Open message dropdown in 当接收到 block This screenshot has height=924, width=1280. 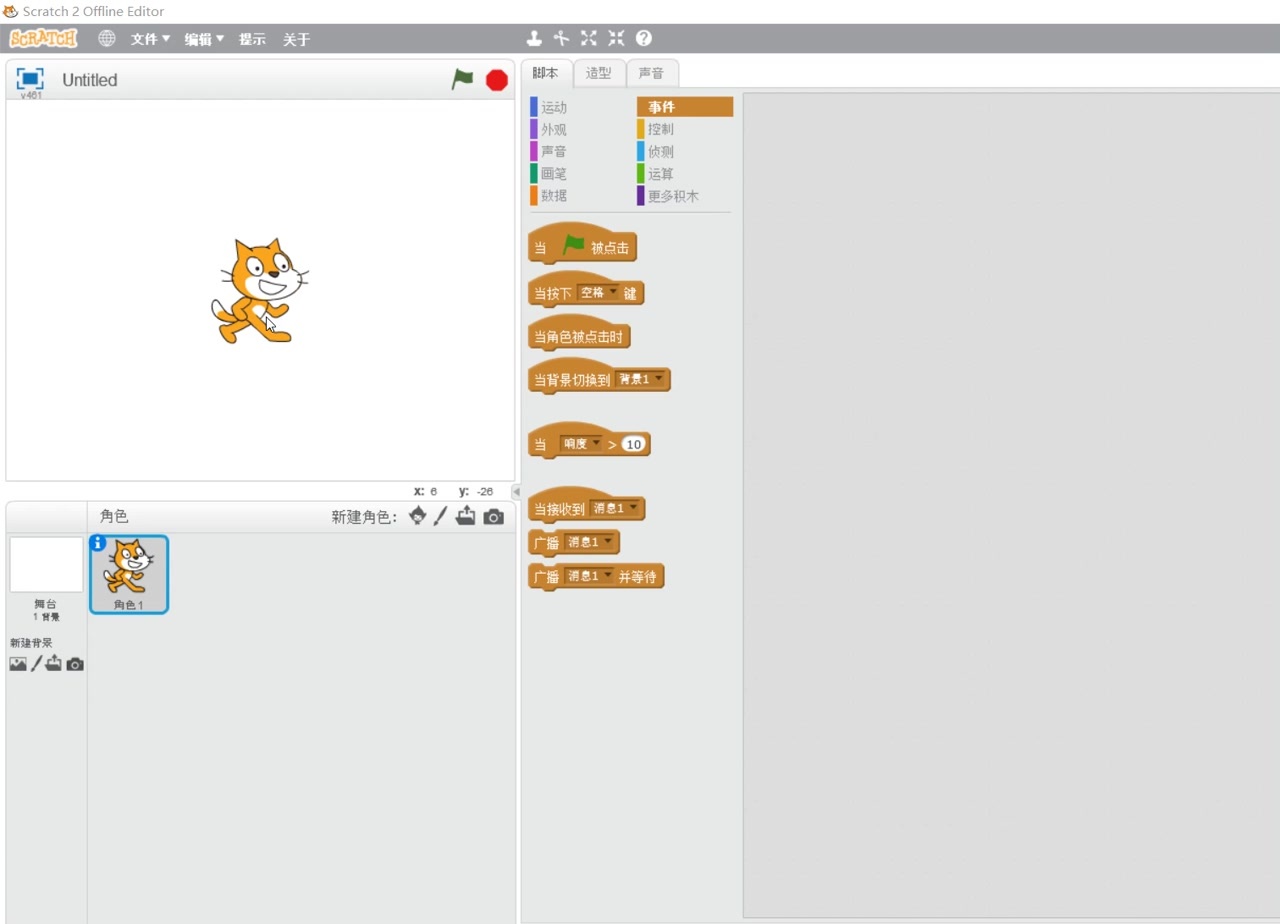pyautogui.click(x=614, y=509)
